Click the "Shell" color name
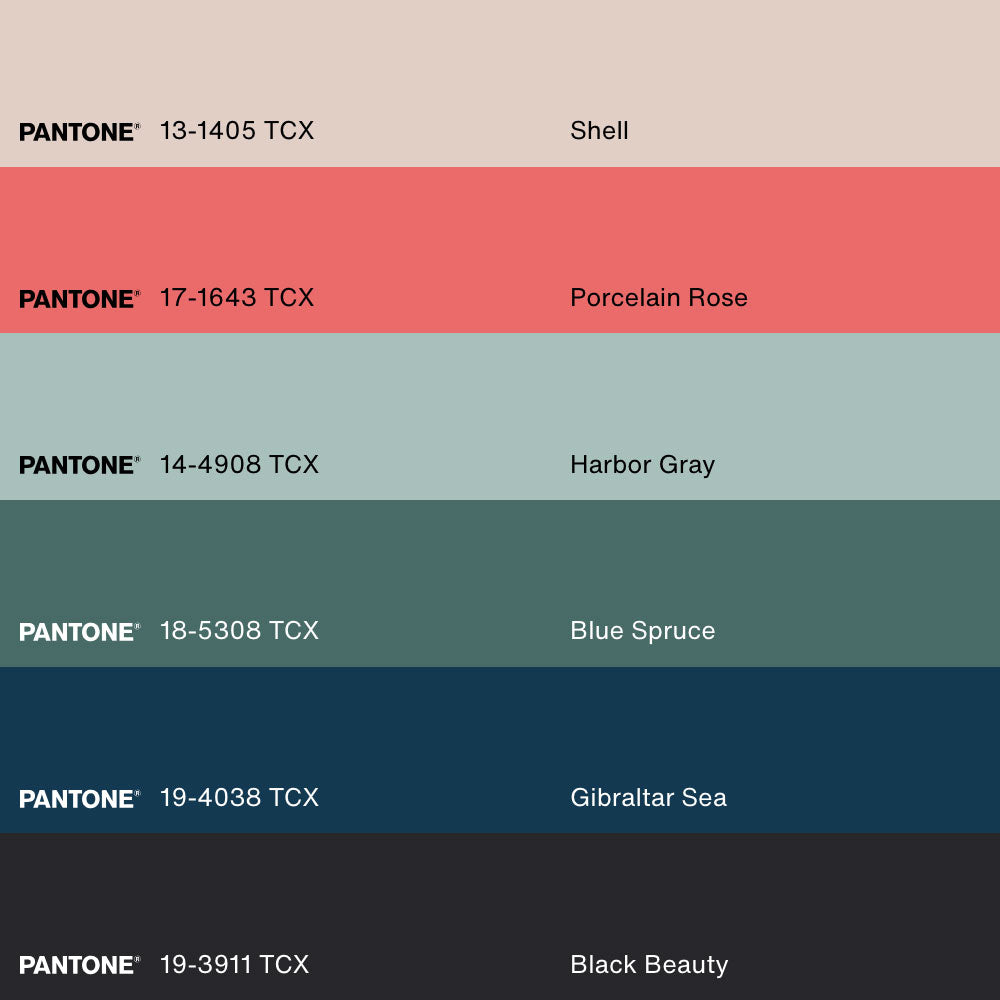The width and height of the screenshot is (1000, 1000). 599,131
